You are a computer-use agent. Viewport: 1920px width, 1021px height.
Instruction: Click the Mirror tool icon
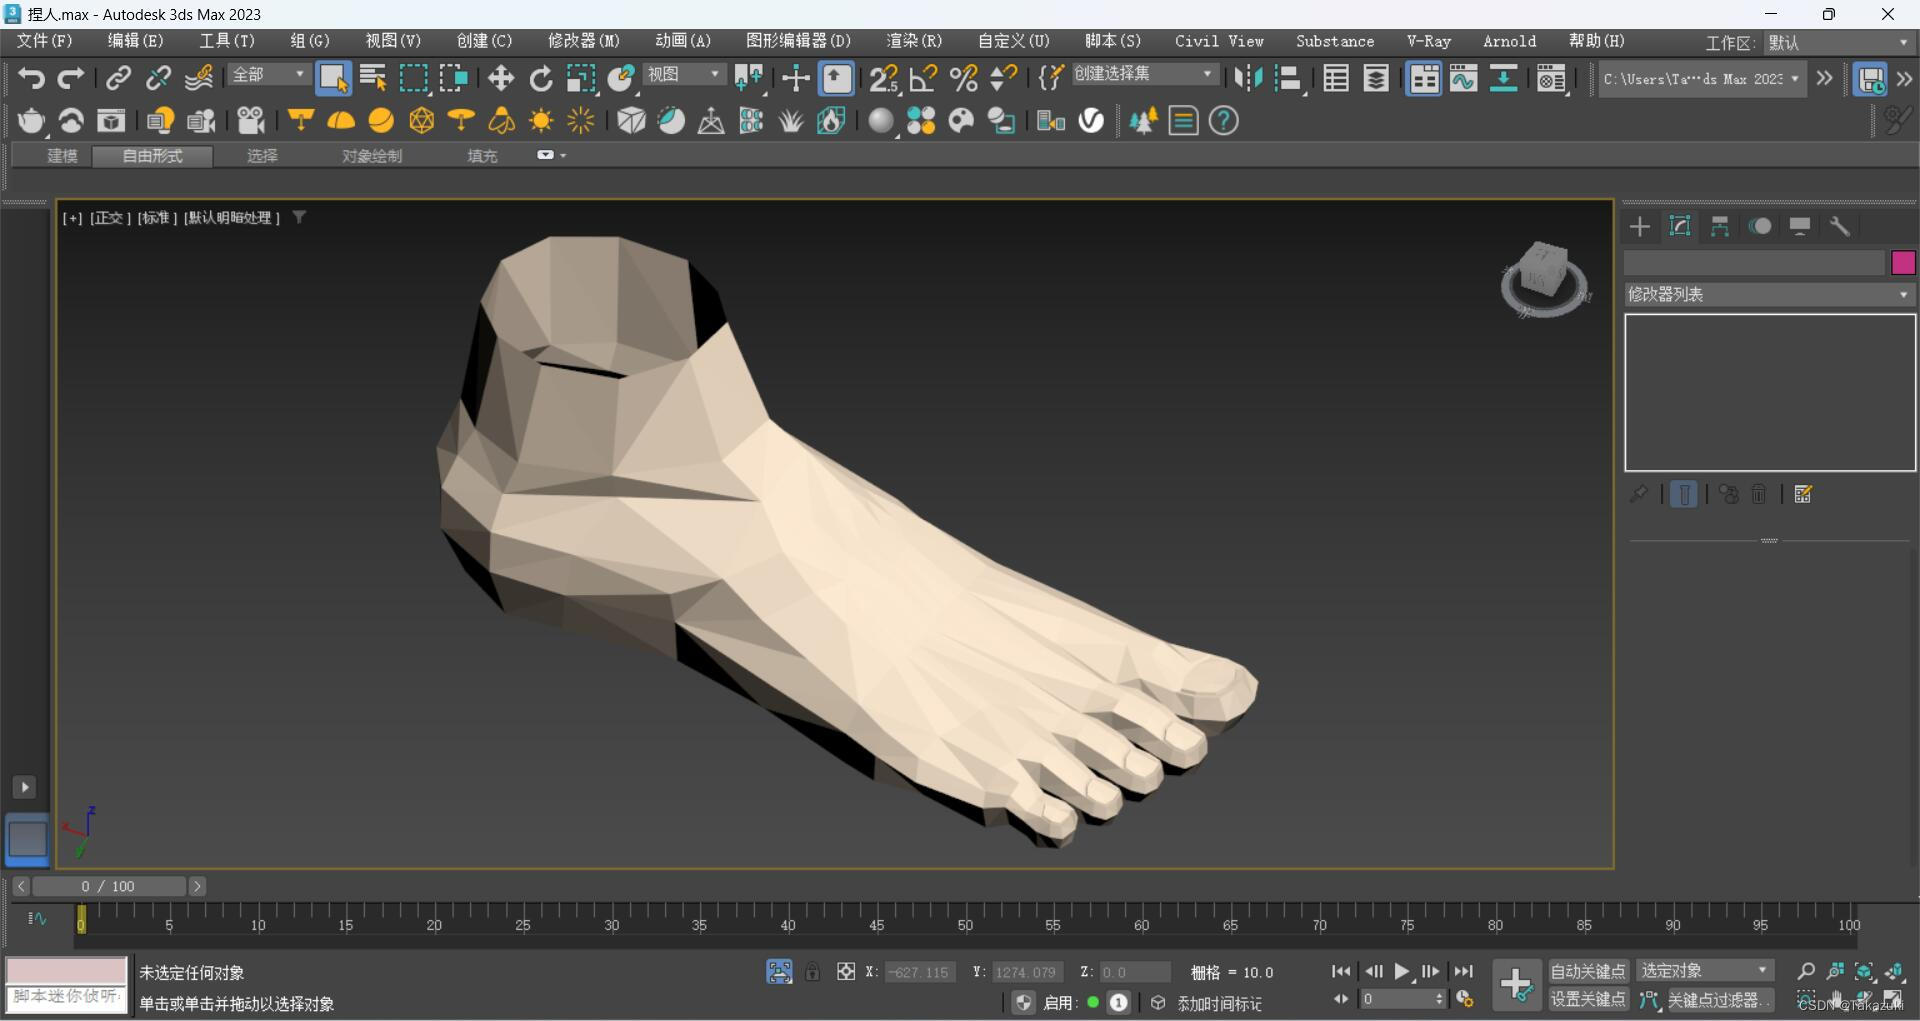[x=1248, y=78]
